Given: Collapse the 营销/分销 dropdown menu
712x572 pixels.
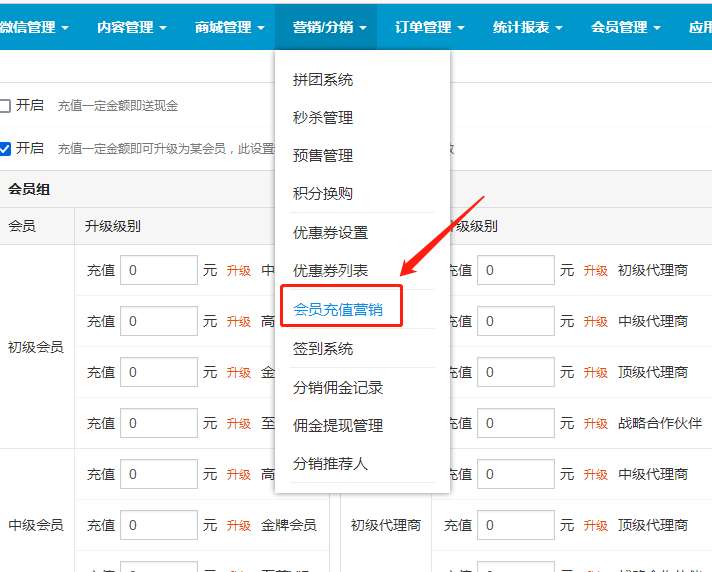Looking at the screenshot, I should [329, 27].
